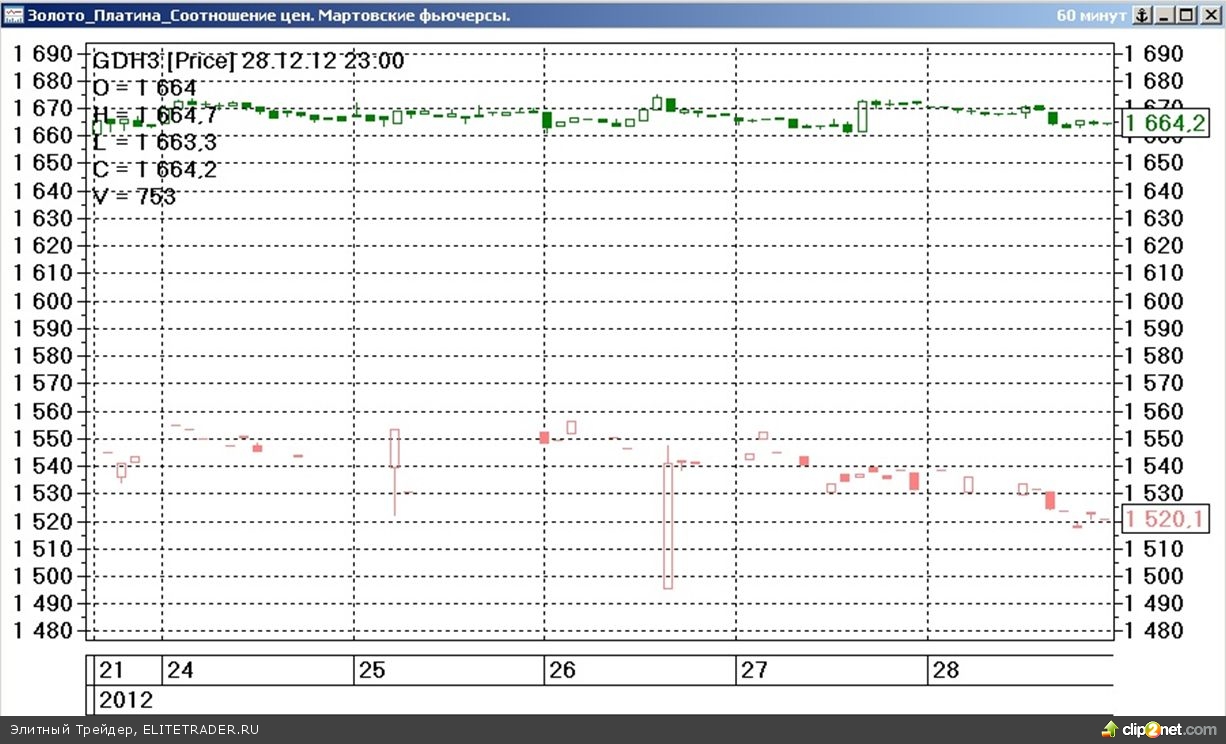Click the anchor dock icon in title bar
The width and height of the screenshot is (1226, 744).
click(x=1141, y=15)
